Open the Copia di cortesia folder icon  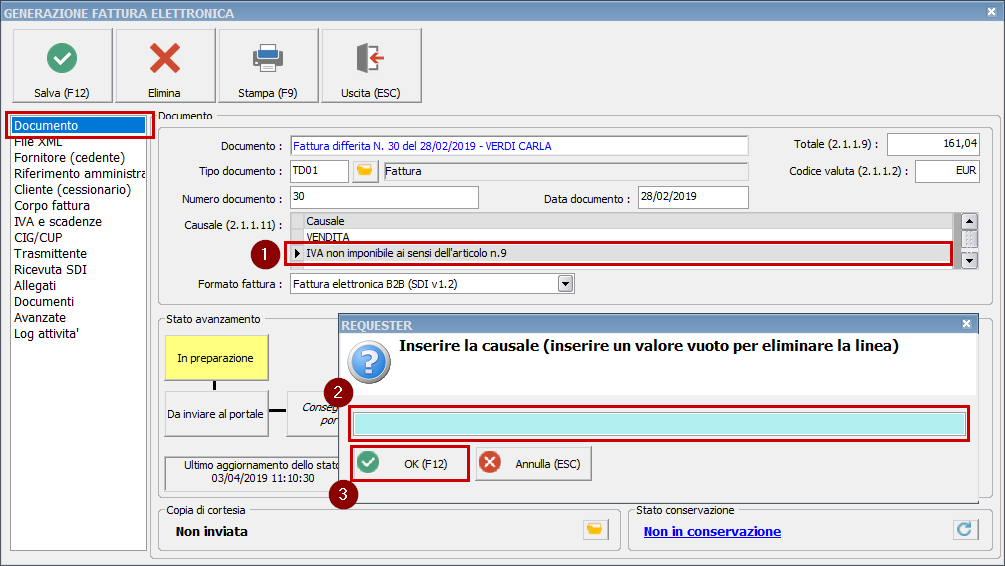[x=595, y=530]
